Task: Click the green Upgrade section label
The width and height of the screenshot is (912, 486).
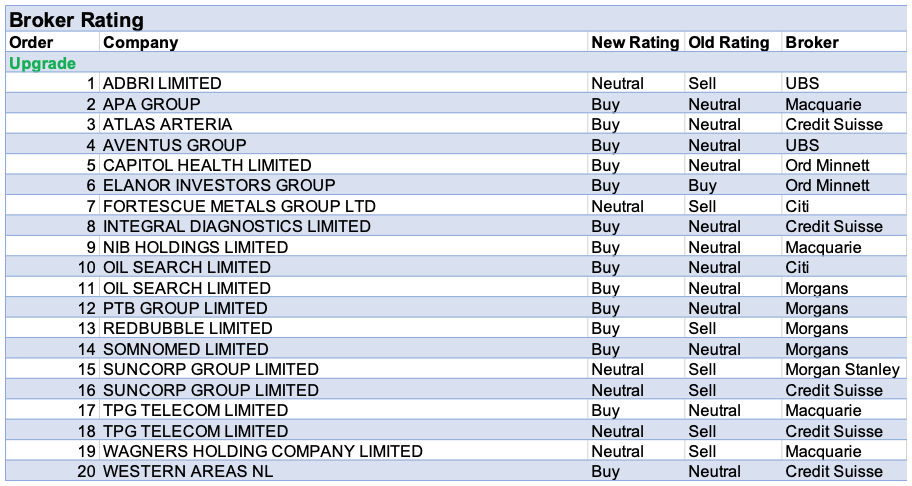Action: coord(42,63)
